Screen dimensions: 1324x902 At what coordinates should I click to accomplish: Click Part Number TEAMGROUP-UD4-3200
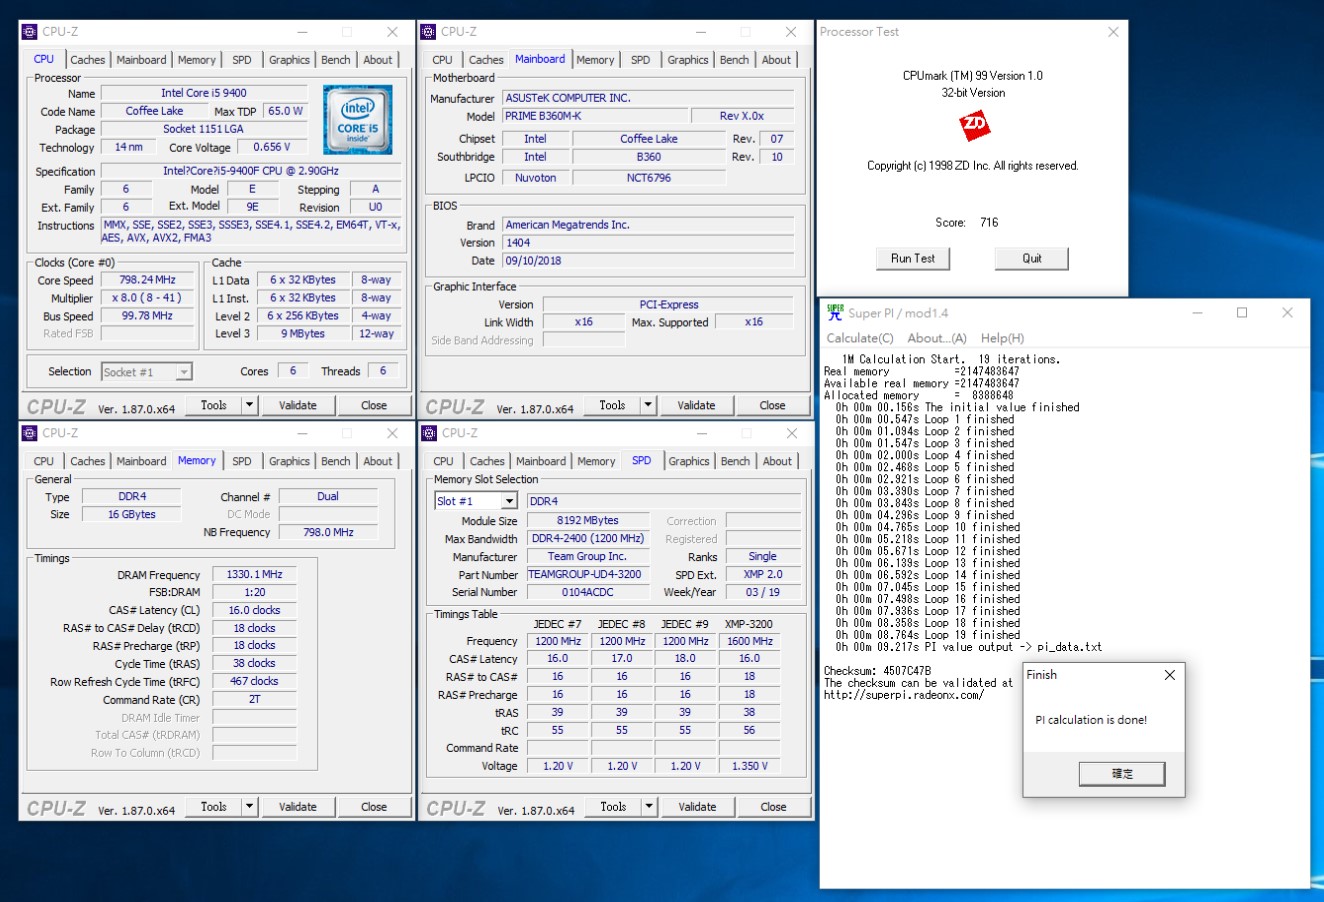pyautogui.click(x=587, y=575)
